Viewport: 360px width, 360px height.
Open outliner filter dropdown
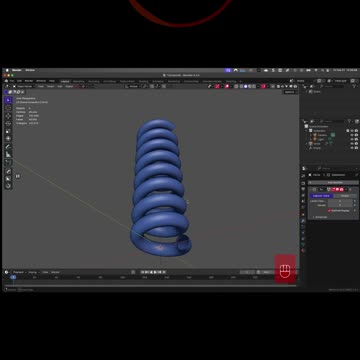pyautogui.click(x=350, y=121)
